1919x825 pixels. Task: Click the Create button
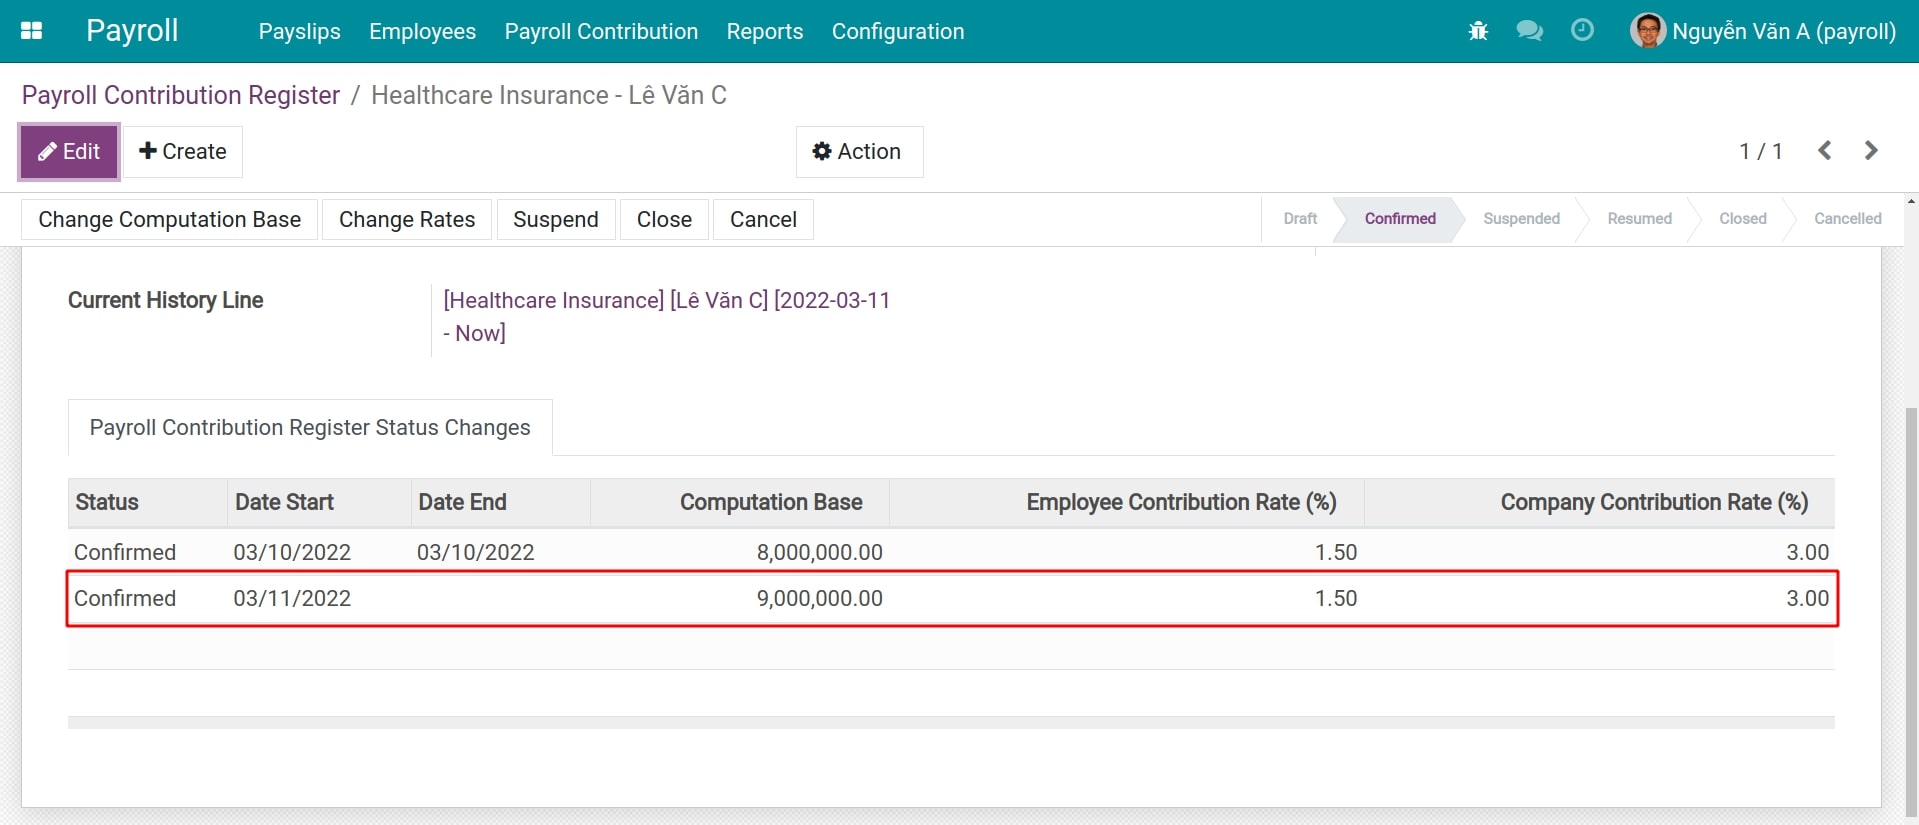183,152
